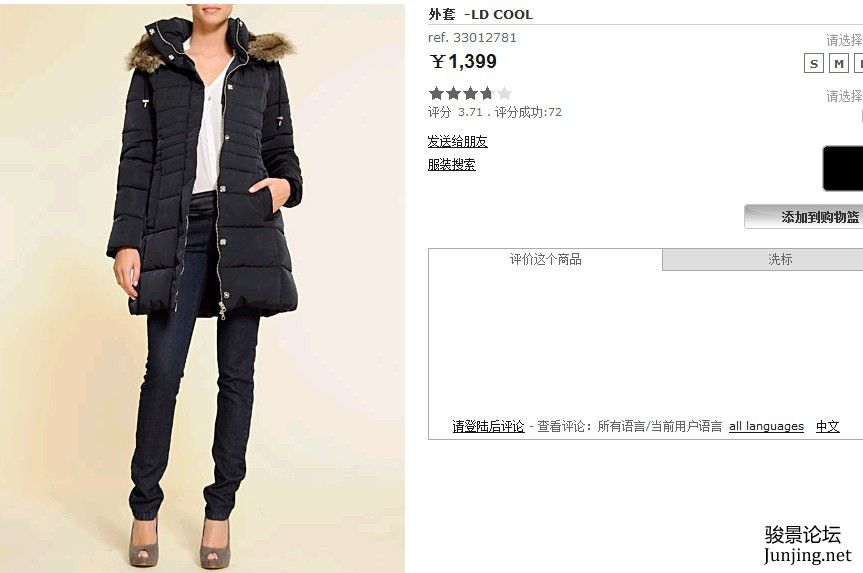Click the first rating star
This screenshot has width=863, height=573.
(436, 93)
